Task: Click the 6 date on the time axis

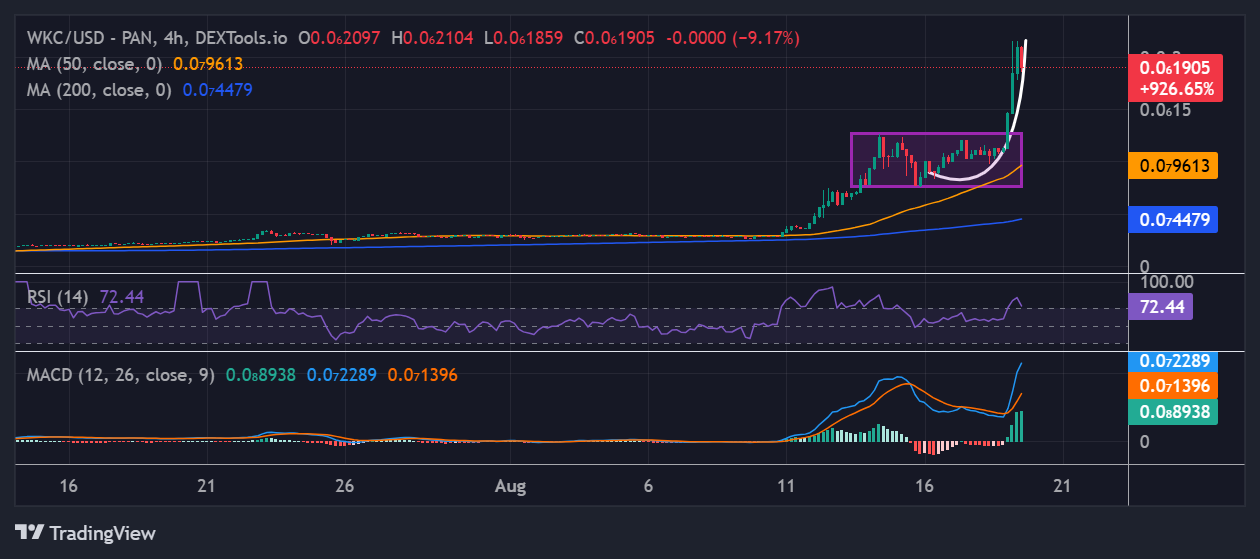Action: pos(649,487)
